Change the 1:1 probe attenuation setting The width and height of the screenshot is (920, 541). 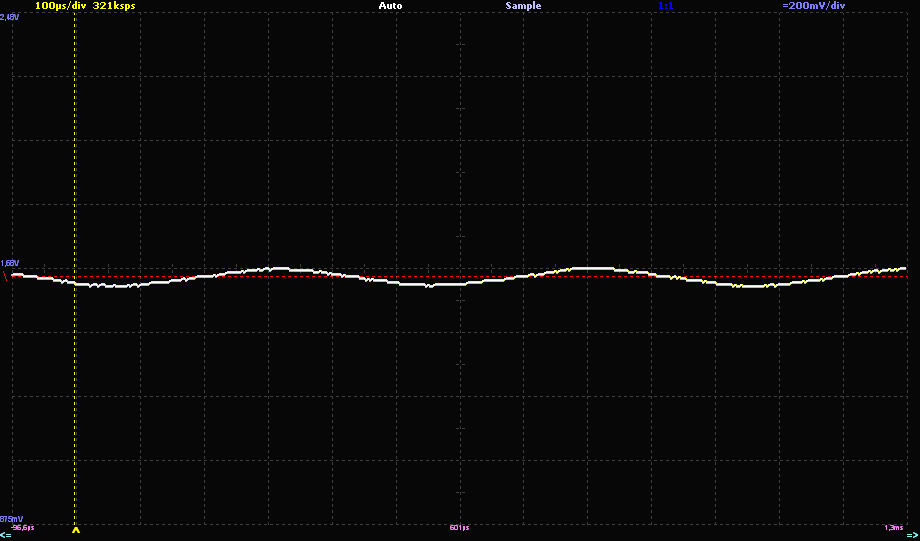(666, 6)
